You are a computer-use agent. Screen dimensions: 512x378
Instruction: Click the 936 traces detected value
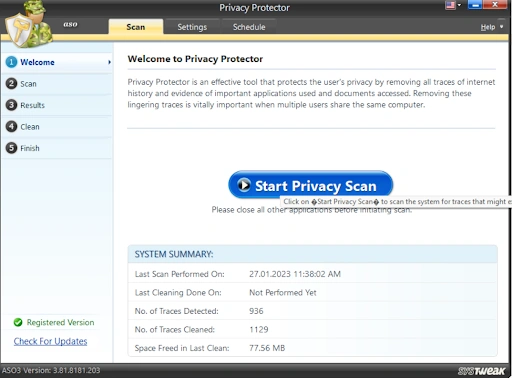tap(256, 311)
